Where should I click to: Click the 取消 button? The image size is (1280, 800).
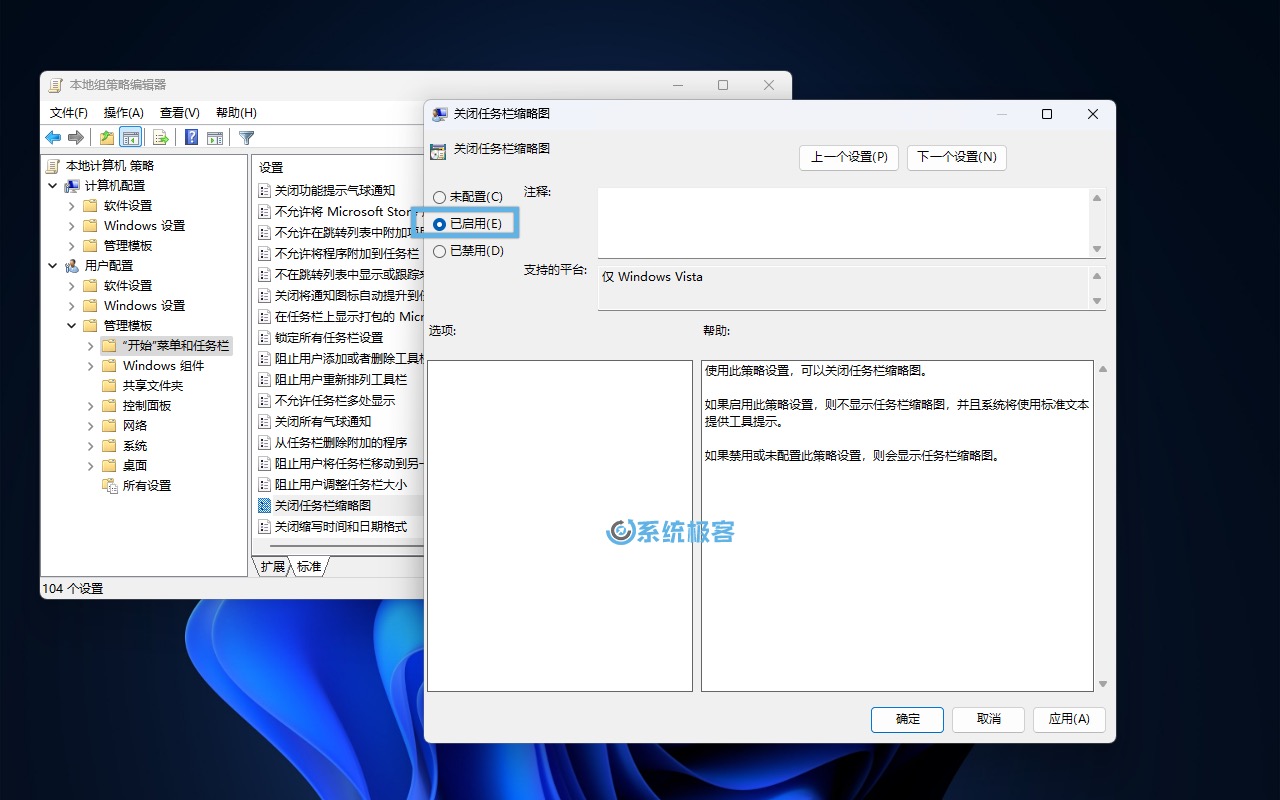(989, 719)
